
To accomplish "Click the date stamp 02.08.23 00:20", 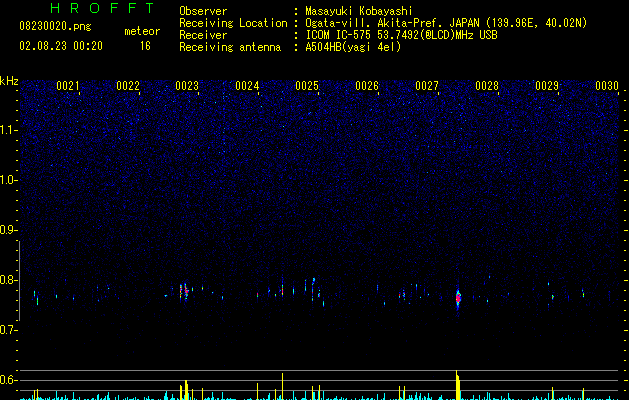I will [61, 46].
